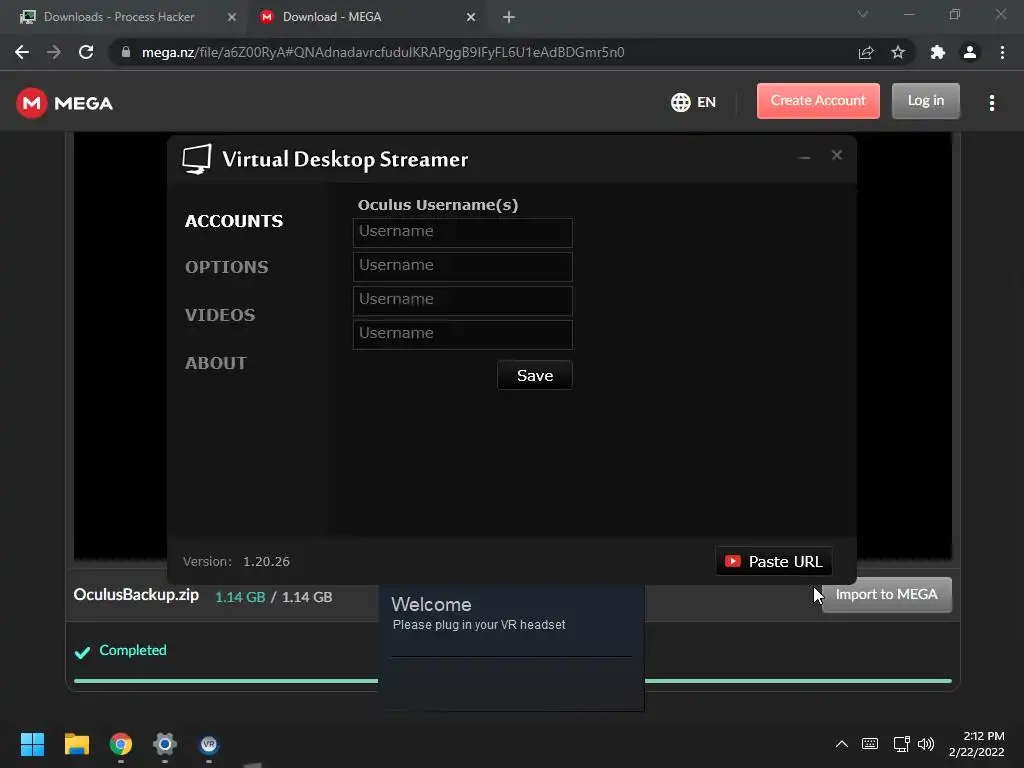The height and width of the screenshot is (768, 1024).
Task: Click the Chrome taskbar icon
Action: (x=121, y=744)
